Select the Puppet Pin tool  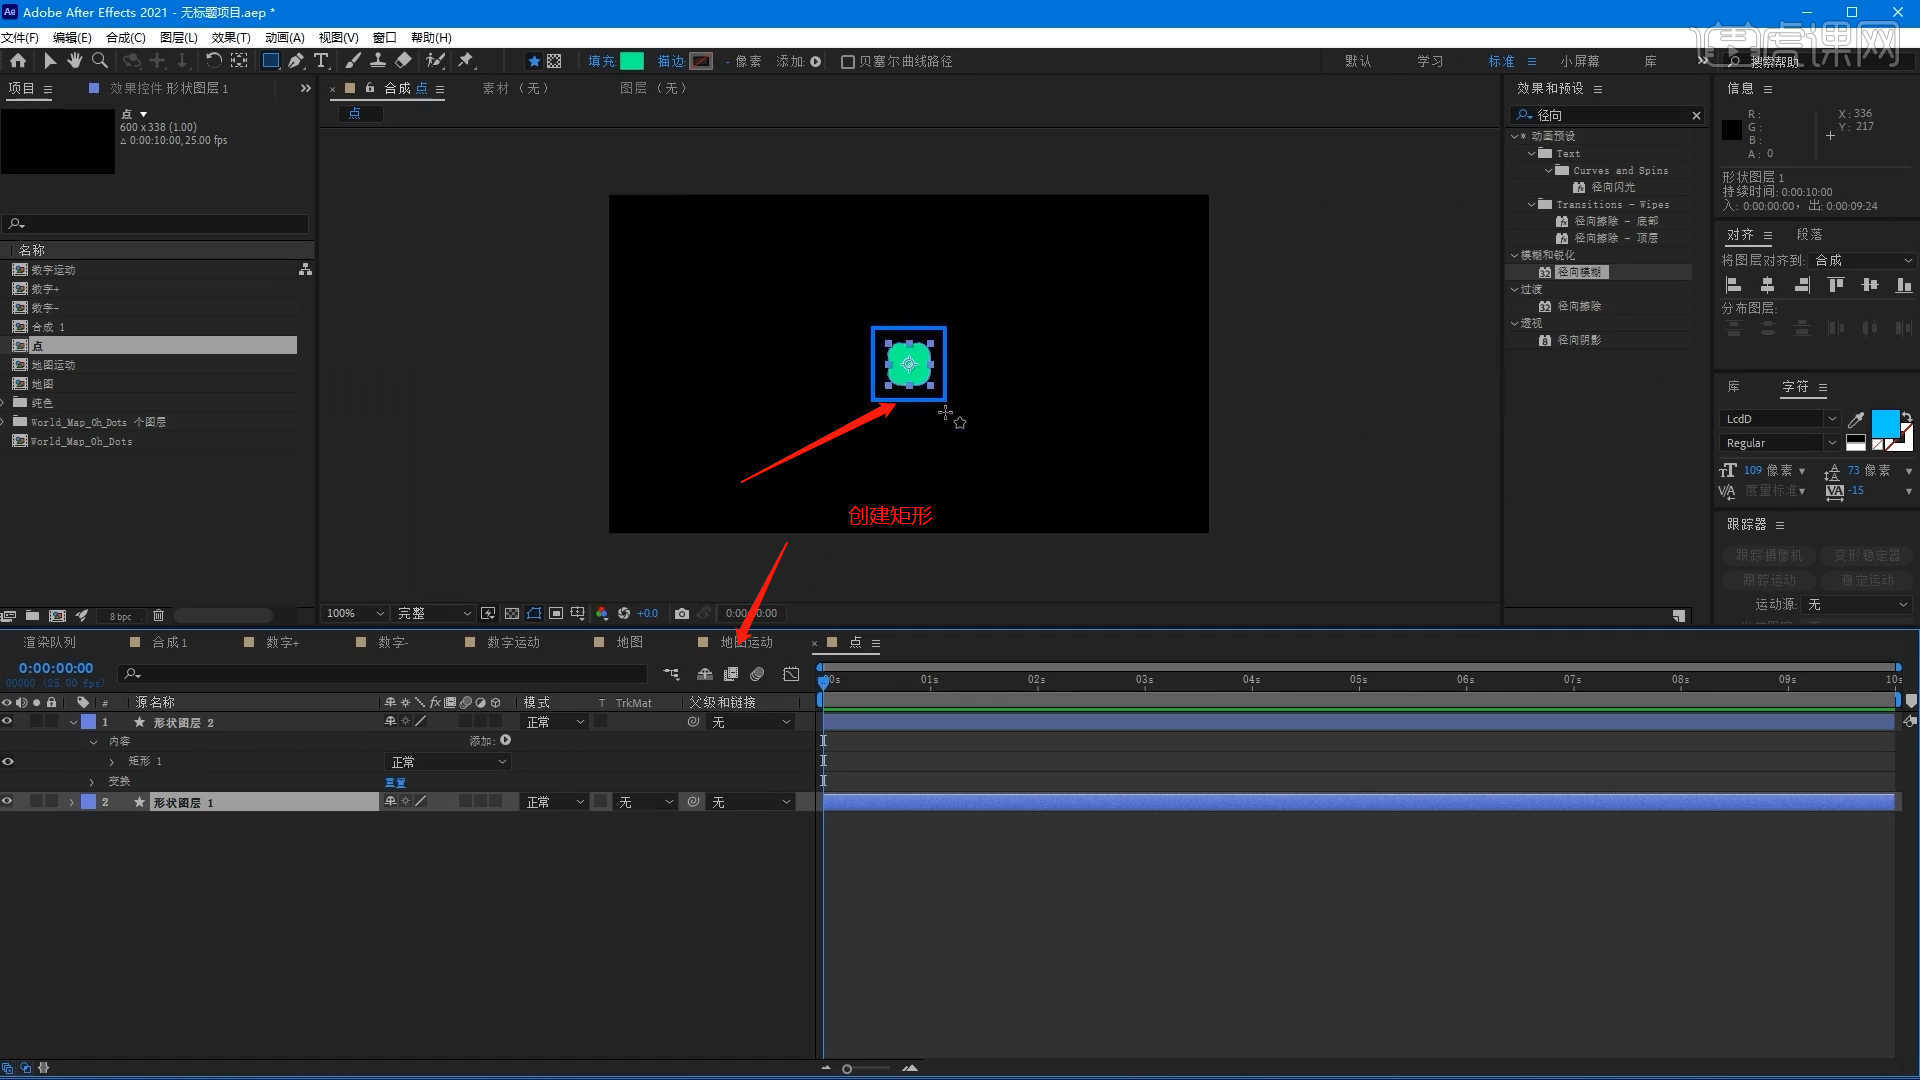466,61
